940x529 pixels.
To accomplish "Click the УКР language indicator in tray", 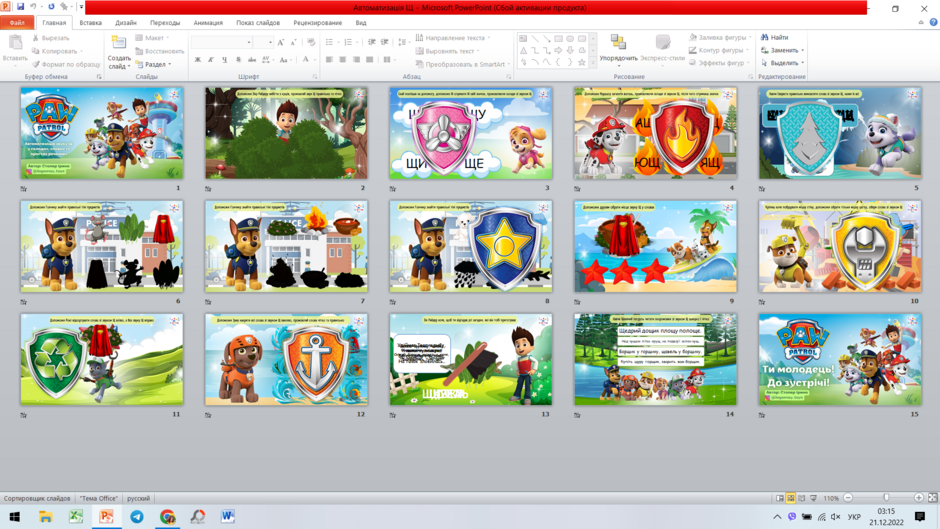I will tap(854, 516).
